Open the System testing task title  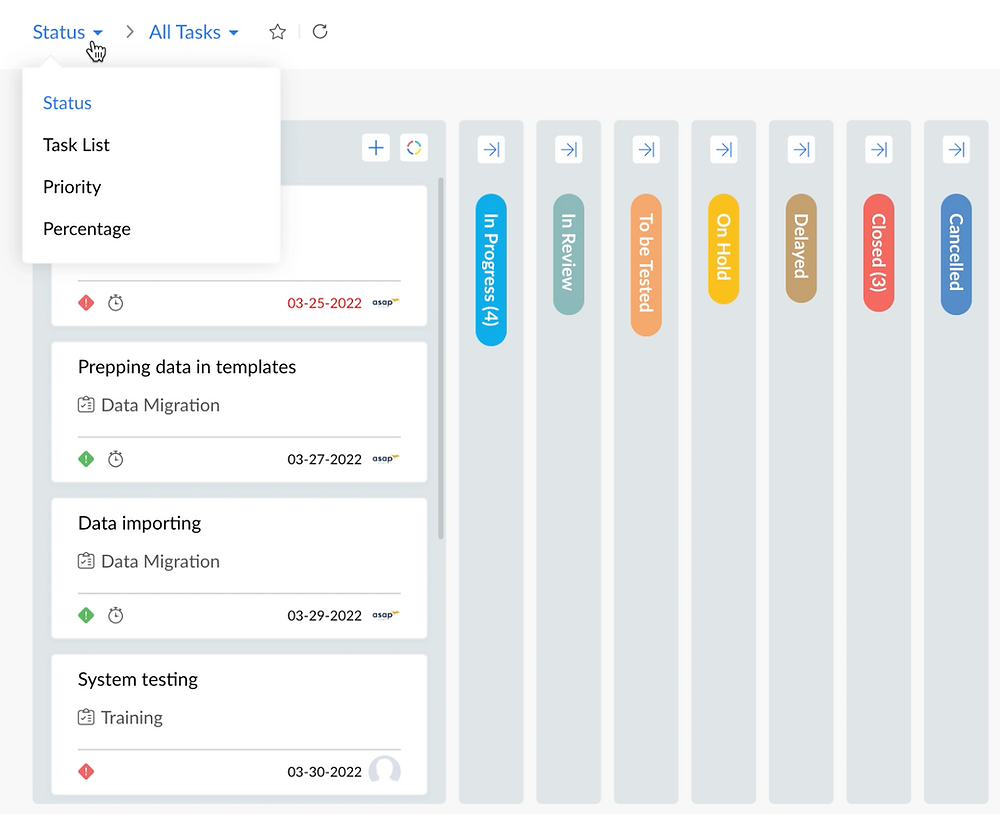click(138, 679)
